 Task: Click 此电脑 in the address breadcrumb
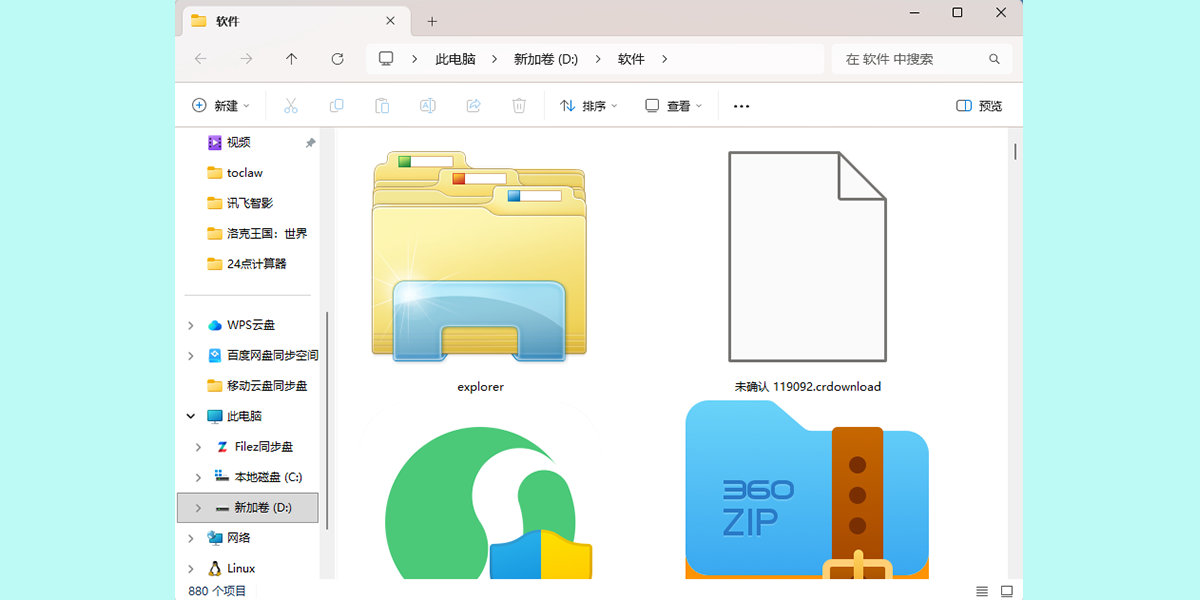pos(455,59)
